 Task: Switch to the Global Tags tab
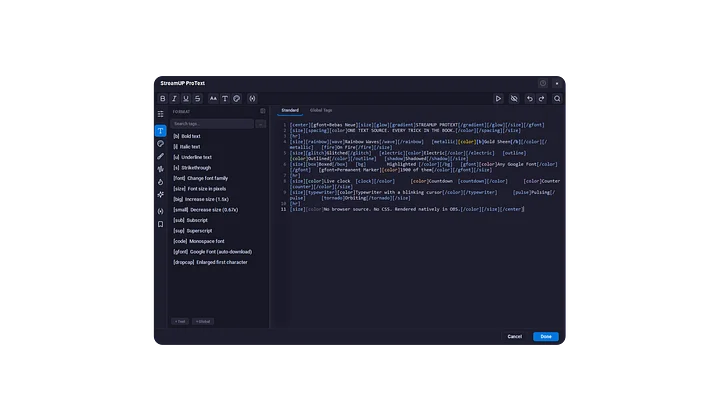(321, 110)
